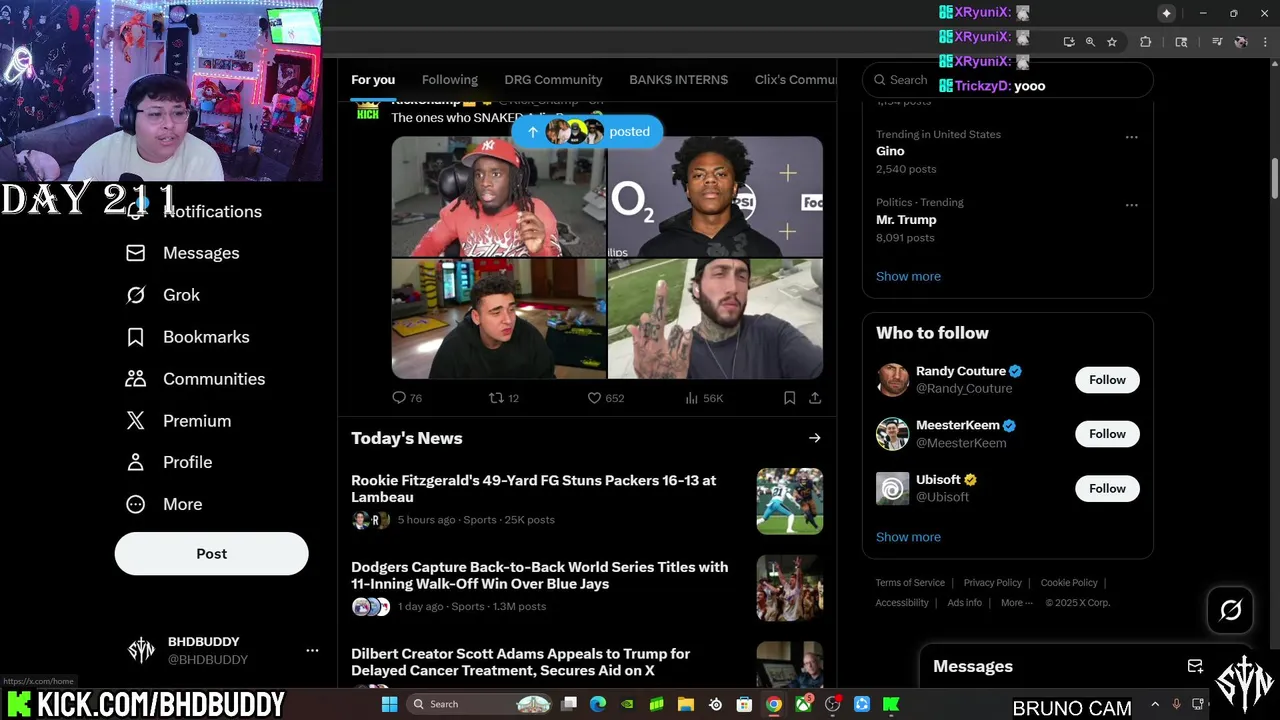Open bottom-right tattooed hand image in post
Viewport: 1280px width, 720px height.
[x=715, y=319]
